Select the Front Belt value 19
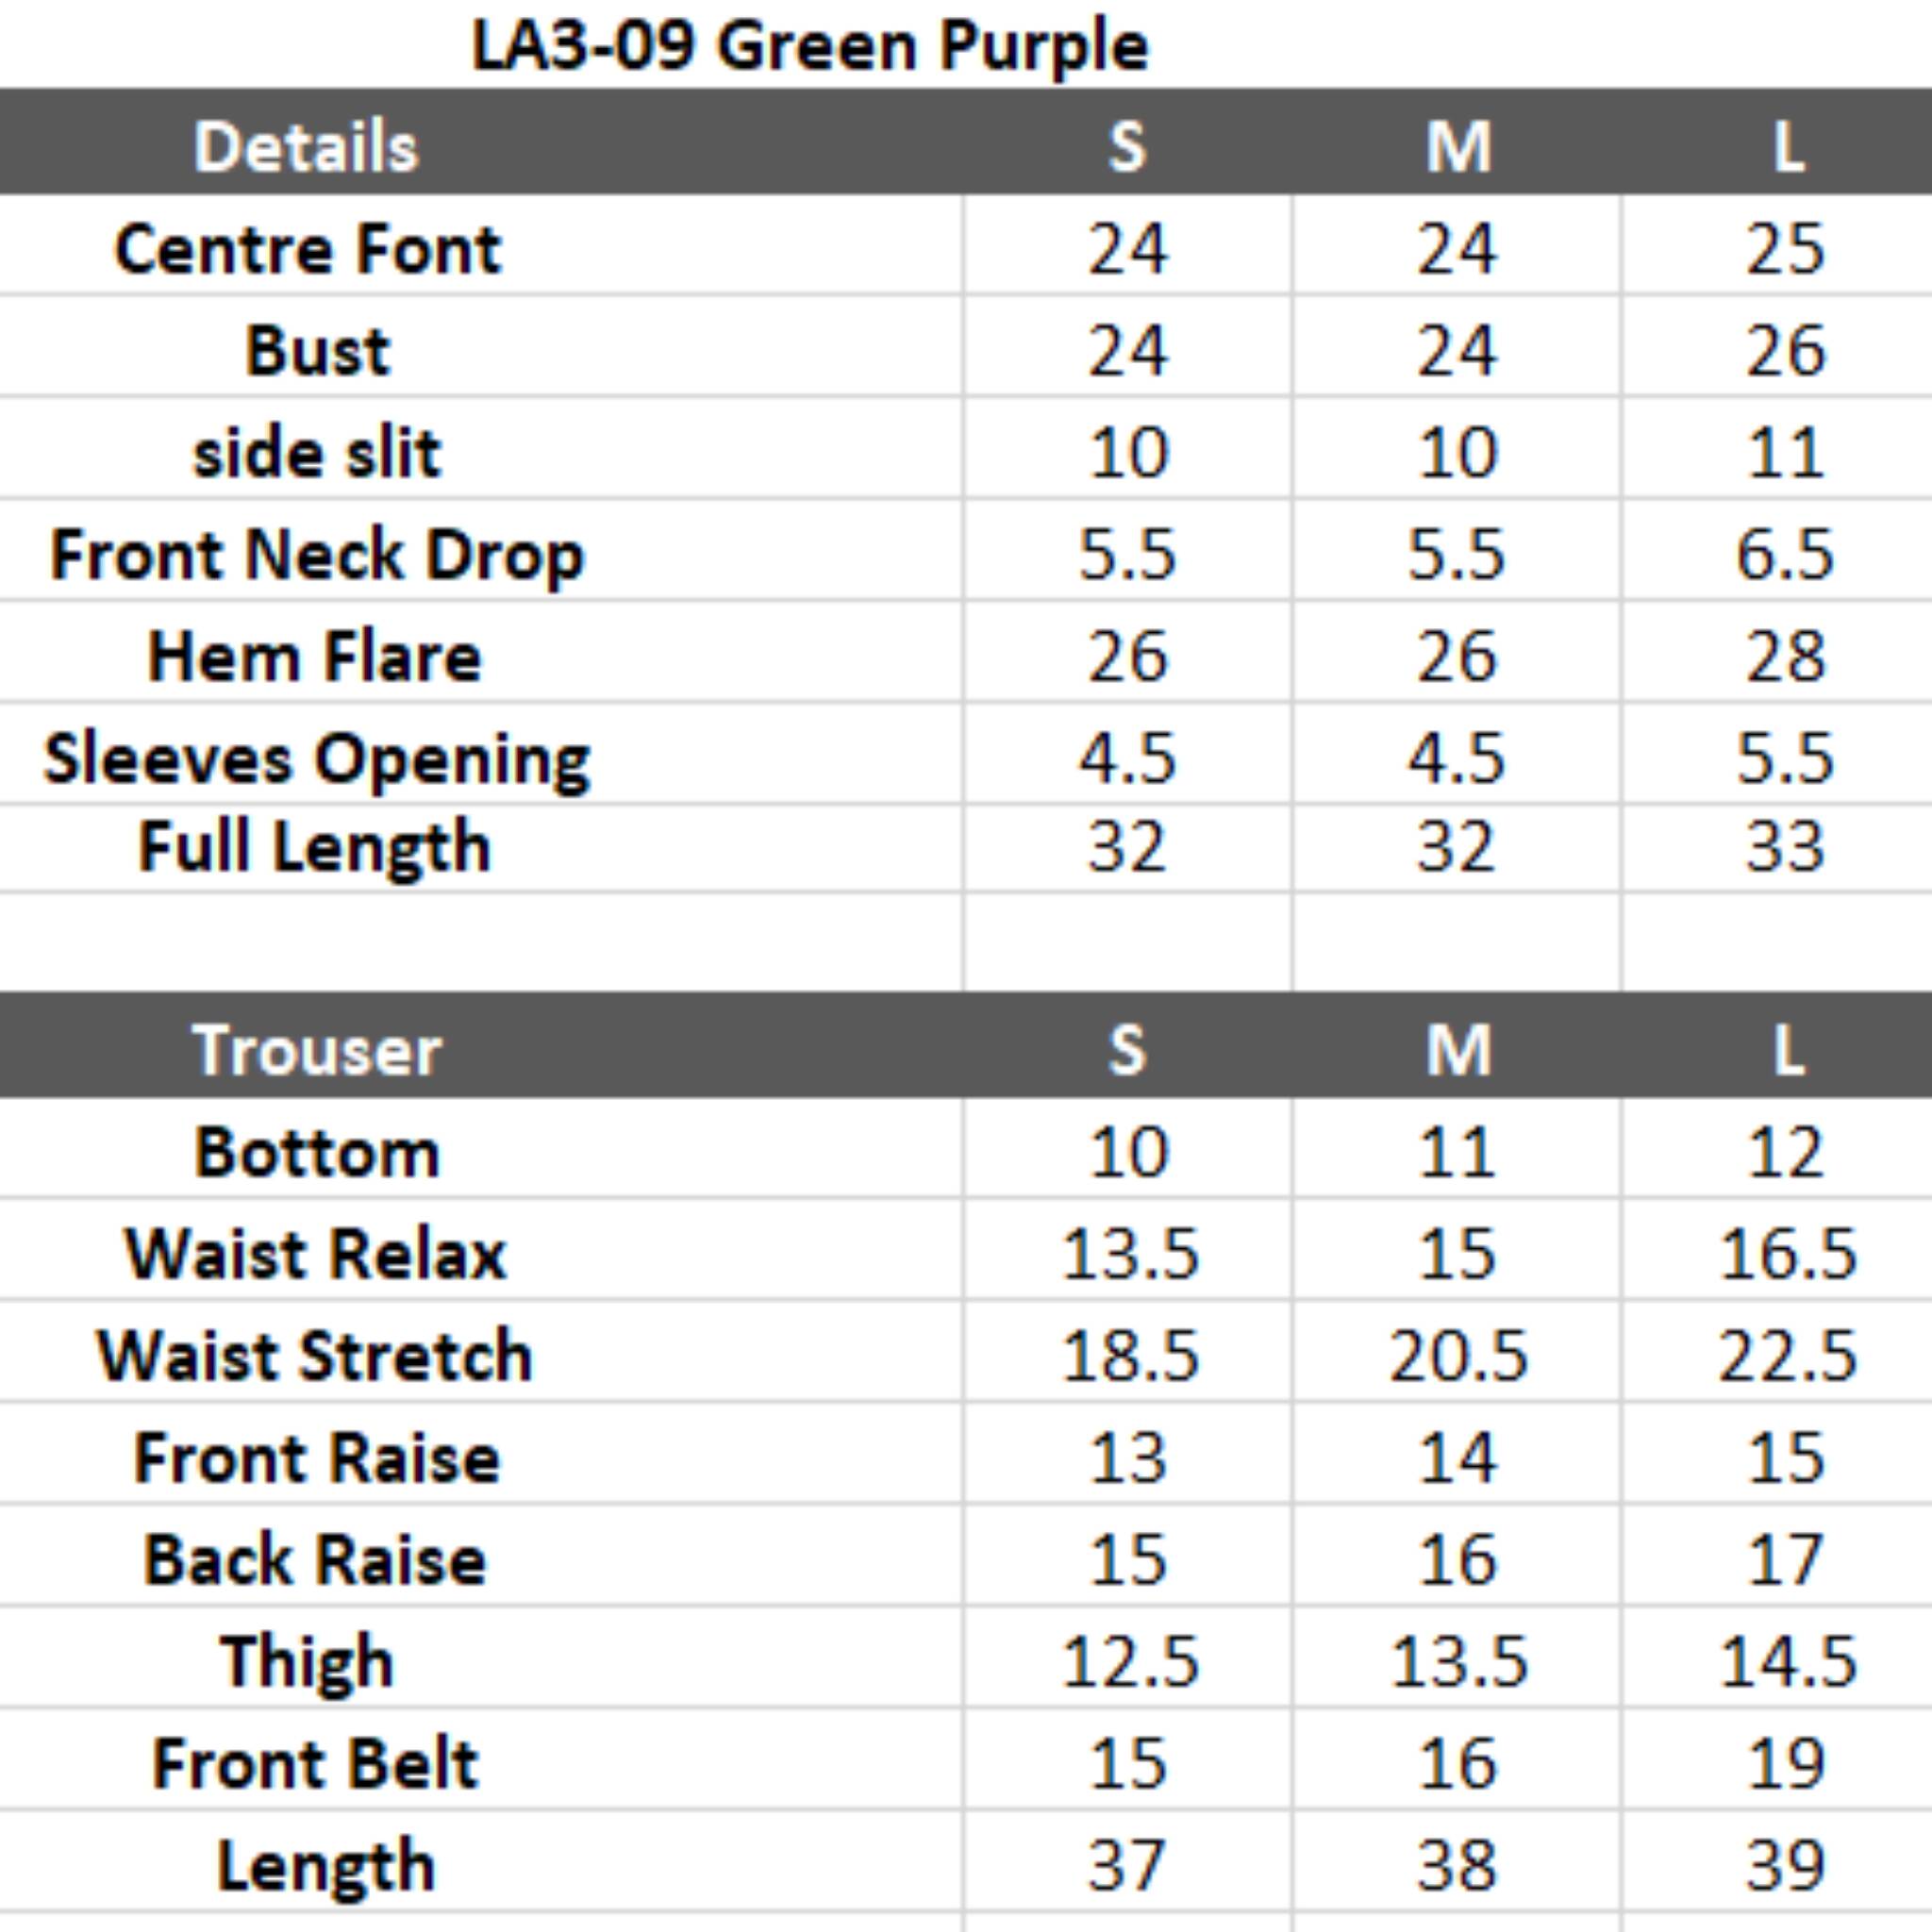1932x1932 pixels. (x=1785, y=1764)
